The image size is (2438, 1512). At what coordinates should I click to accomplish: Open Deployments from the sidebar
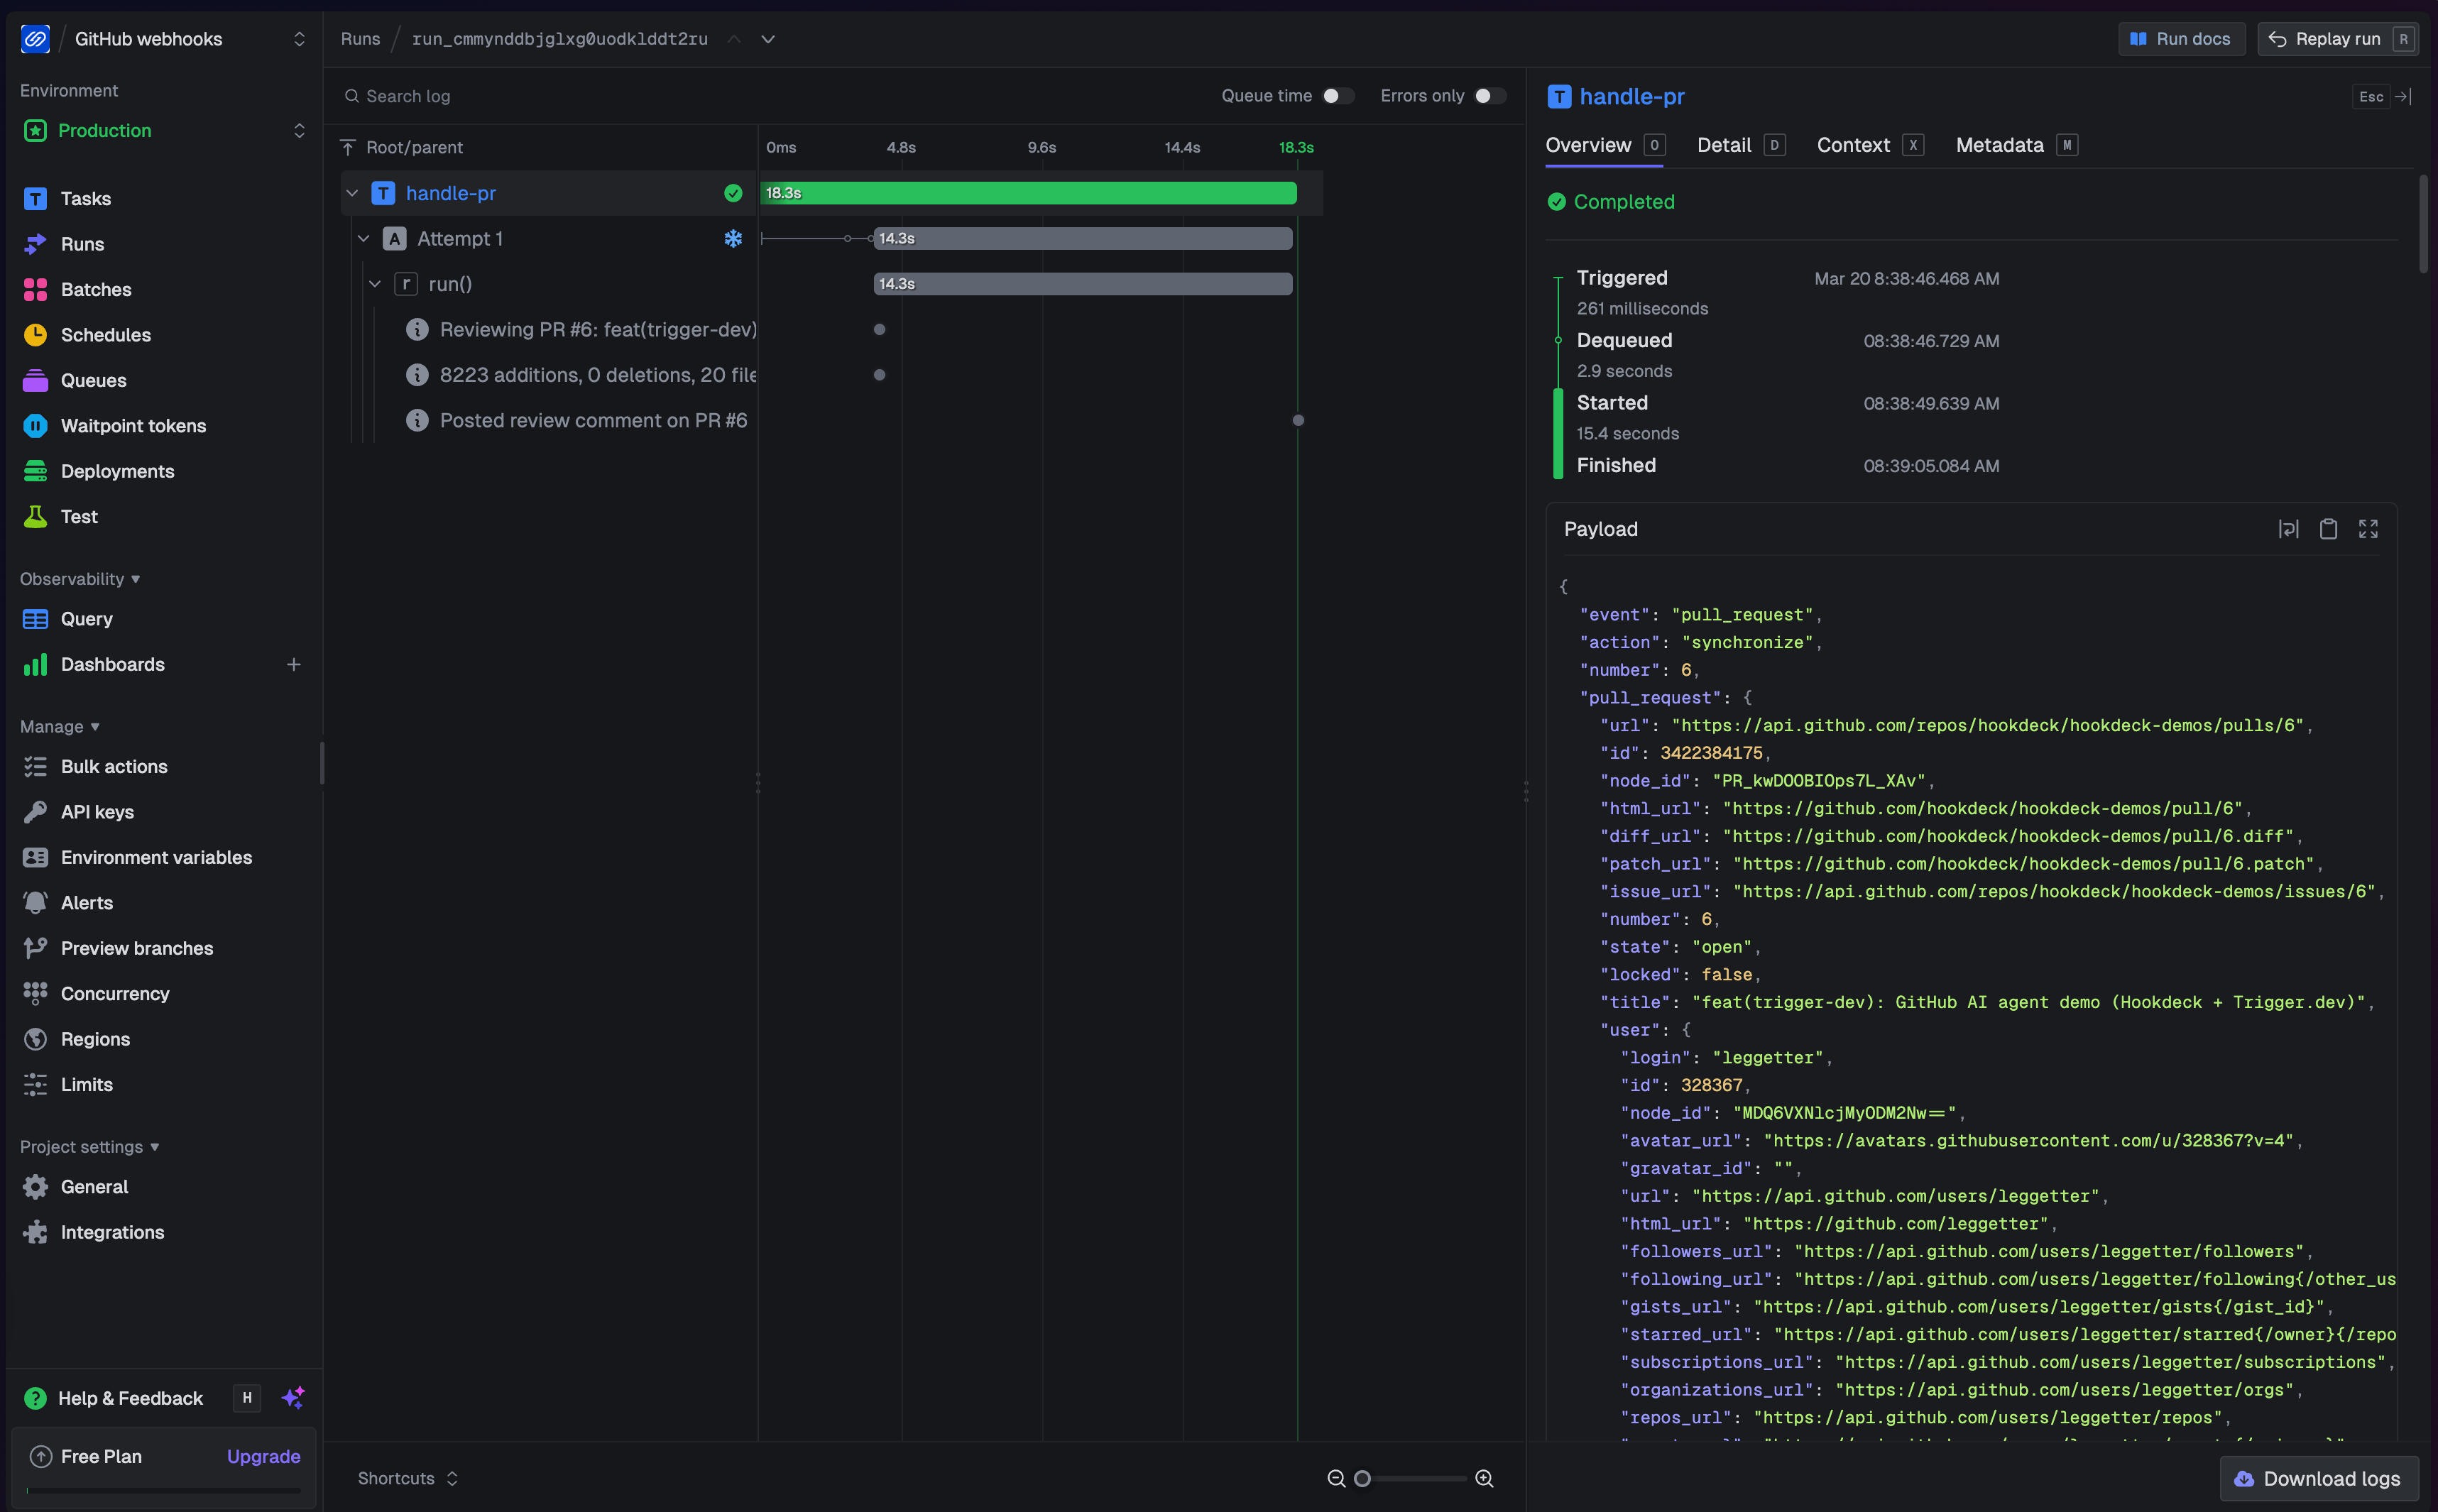coord(117,470)
